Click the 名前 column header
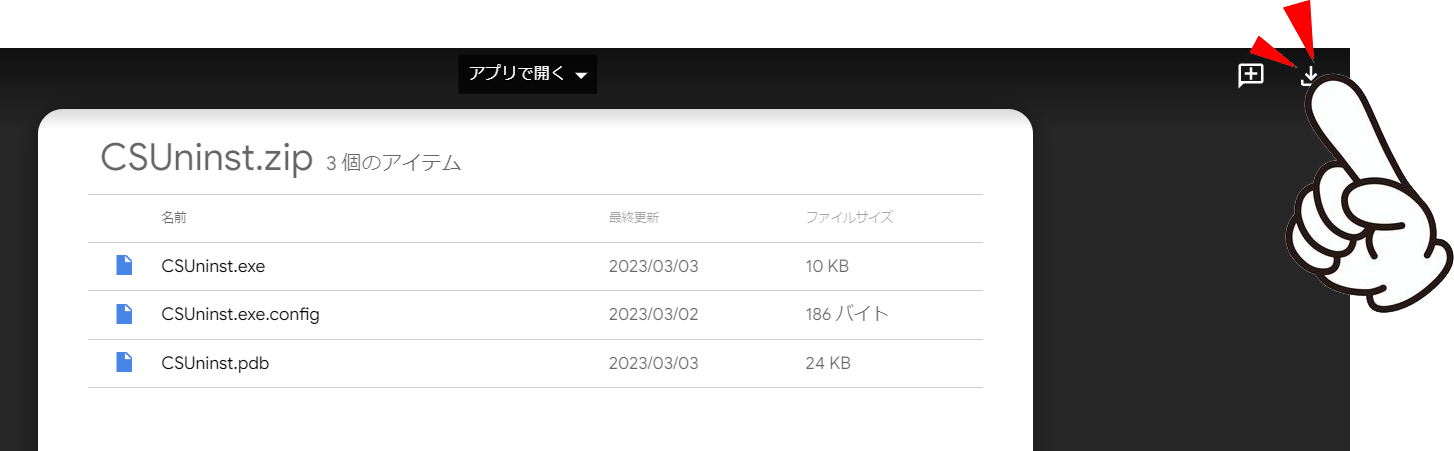 tap(174, 217)
